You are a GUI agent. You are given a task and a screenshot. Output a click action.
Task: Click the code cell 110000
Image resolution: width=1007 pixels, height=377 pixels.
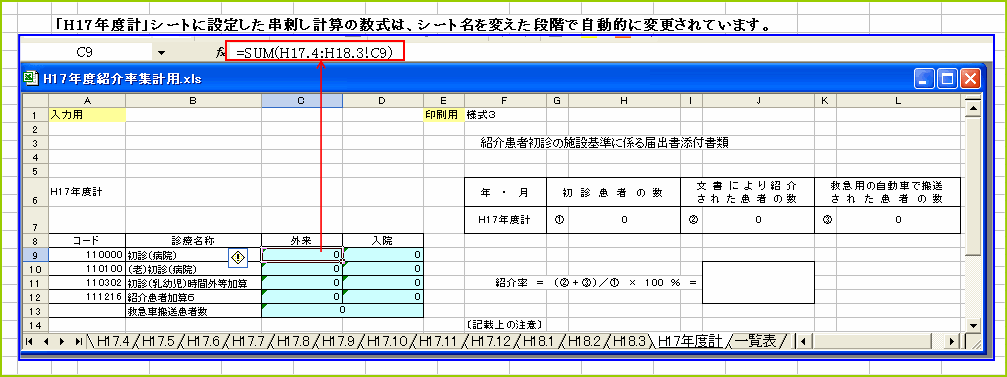(87, 255)
